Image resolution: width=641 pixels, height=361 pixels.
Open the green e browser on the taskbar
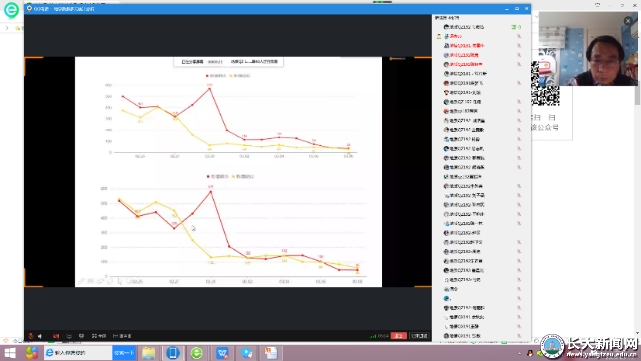197,353
